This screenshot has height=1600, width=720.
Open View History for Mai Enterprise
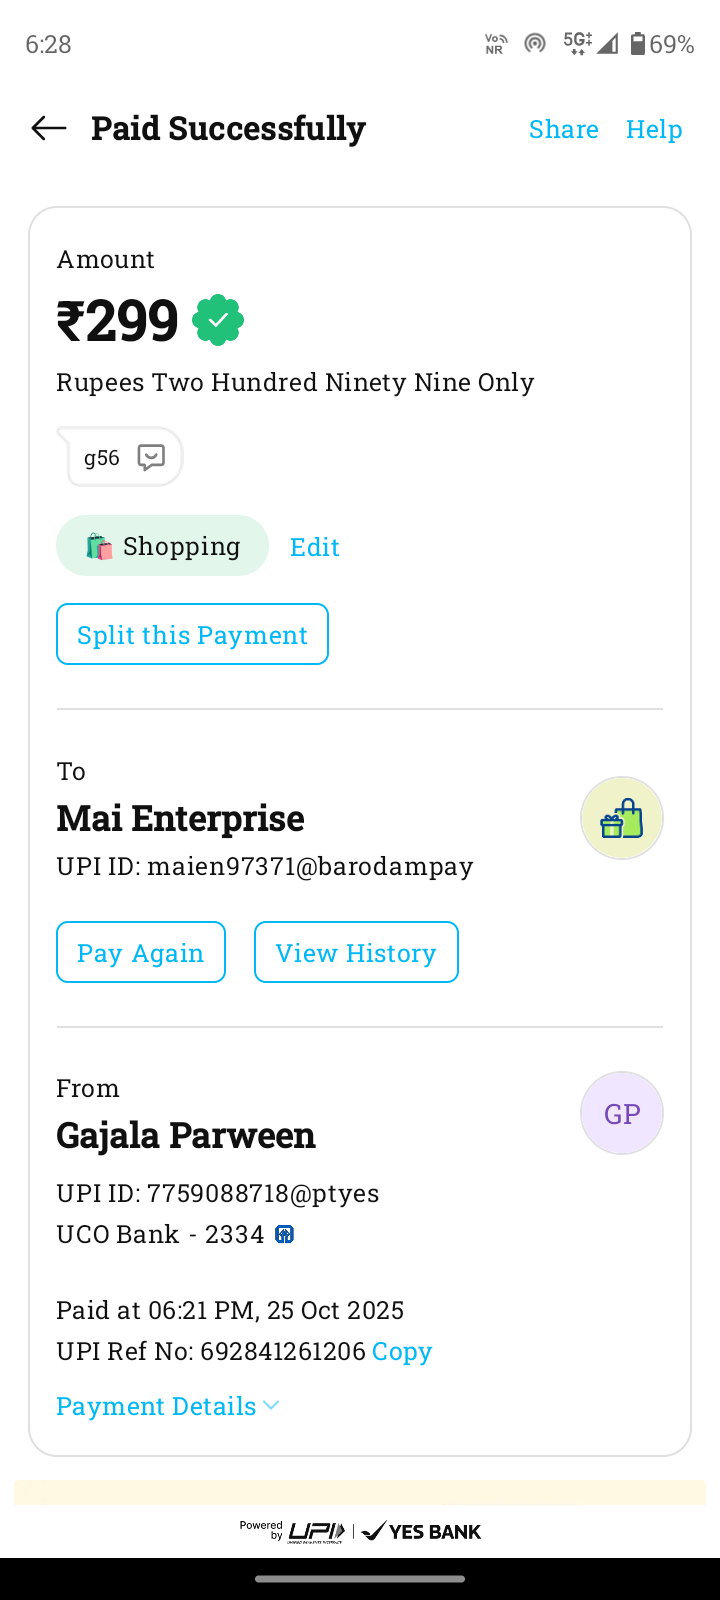tap(356, 952)
